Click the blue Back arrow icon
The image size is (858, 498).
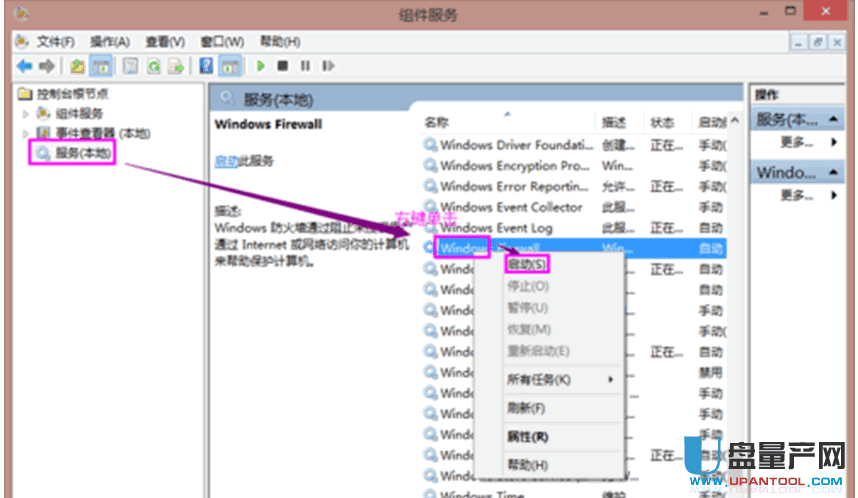coord(26,66)
